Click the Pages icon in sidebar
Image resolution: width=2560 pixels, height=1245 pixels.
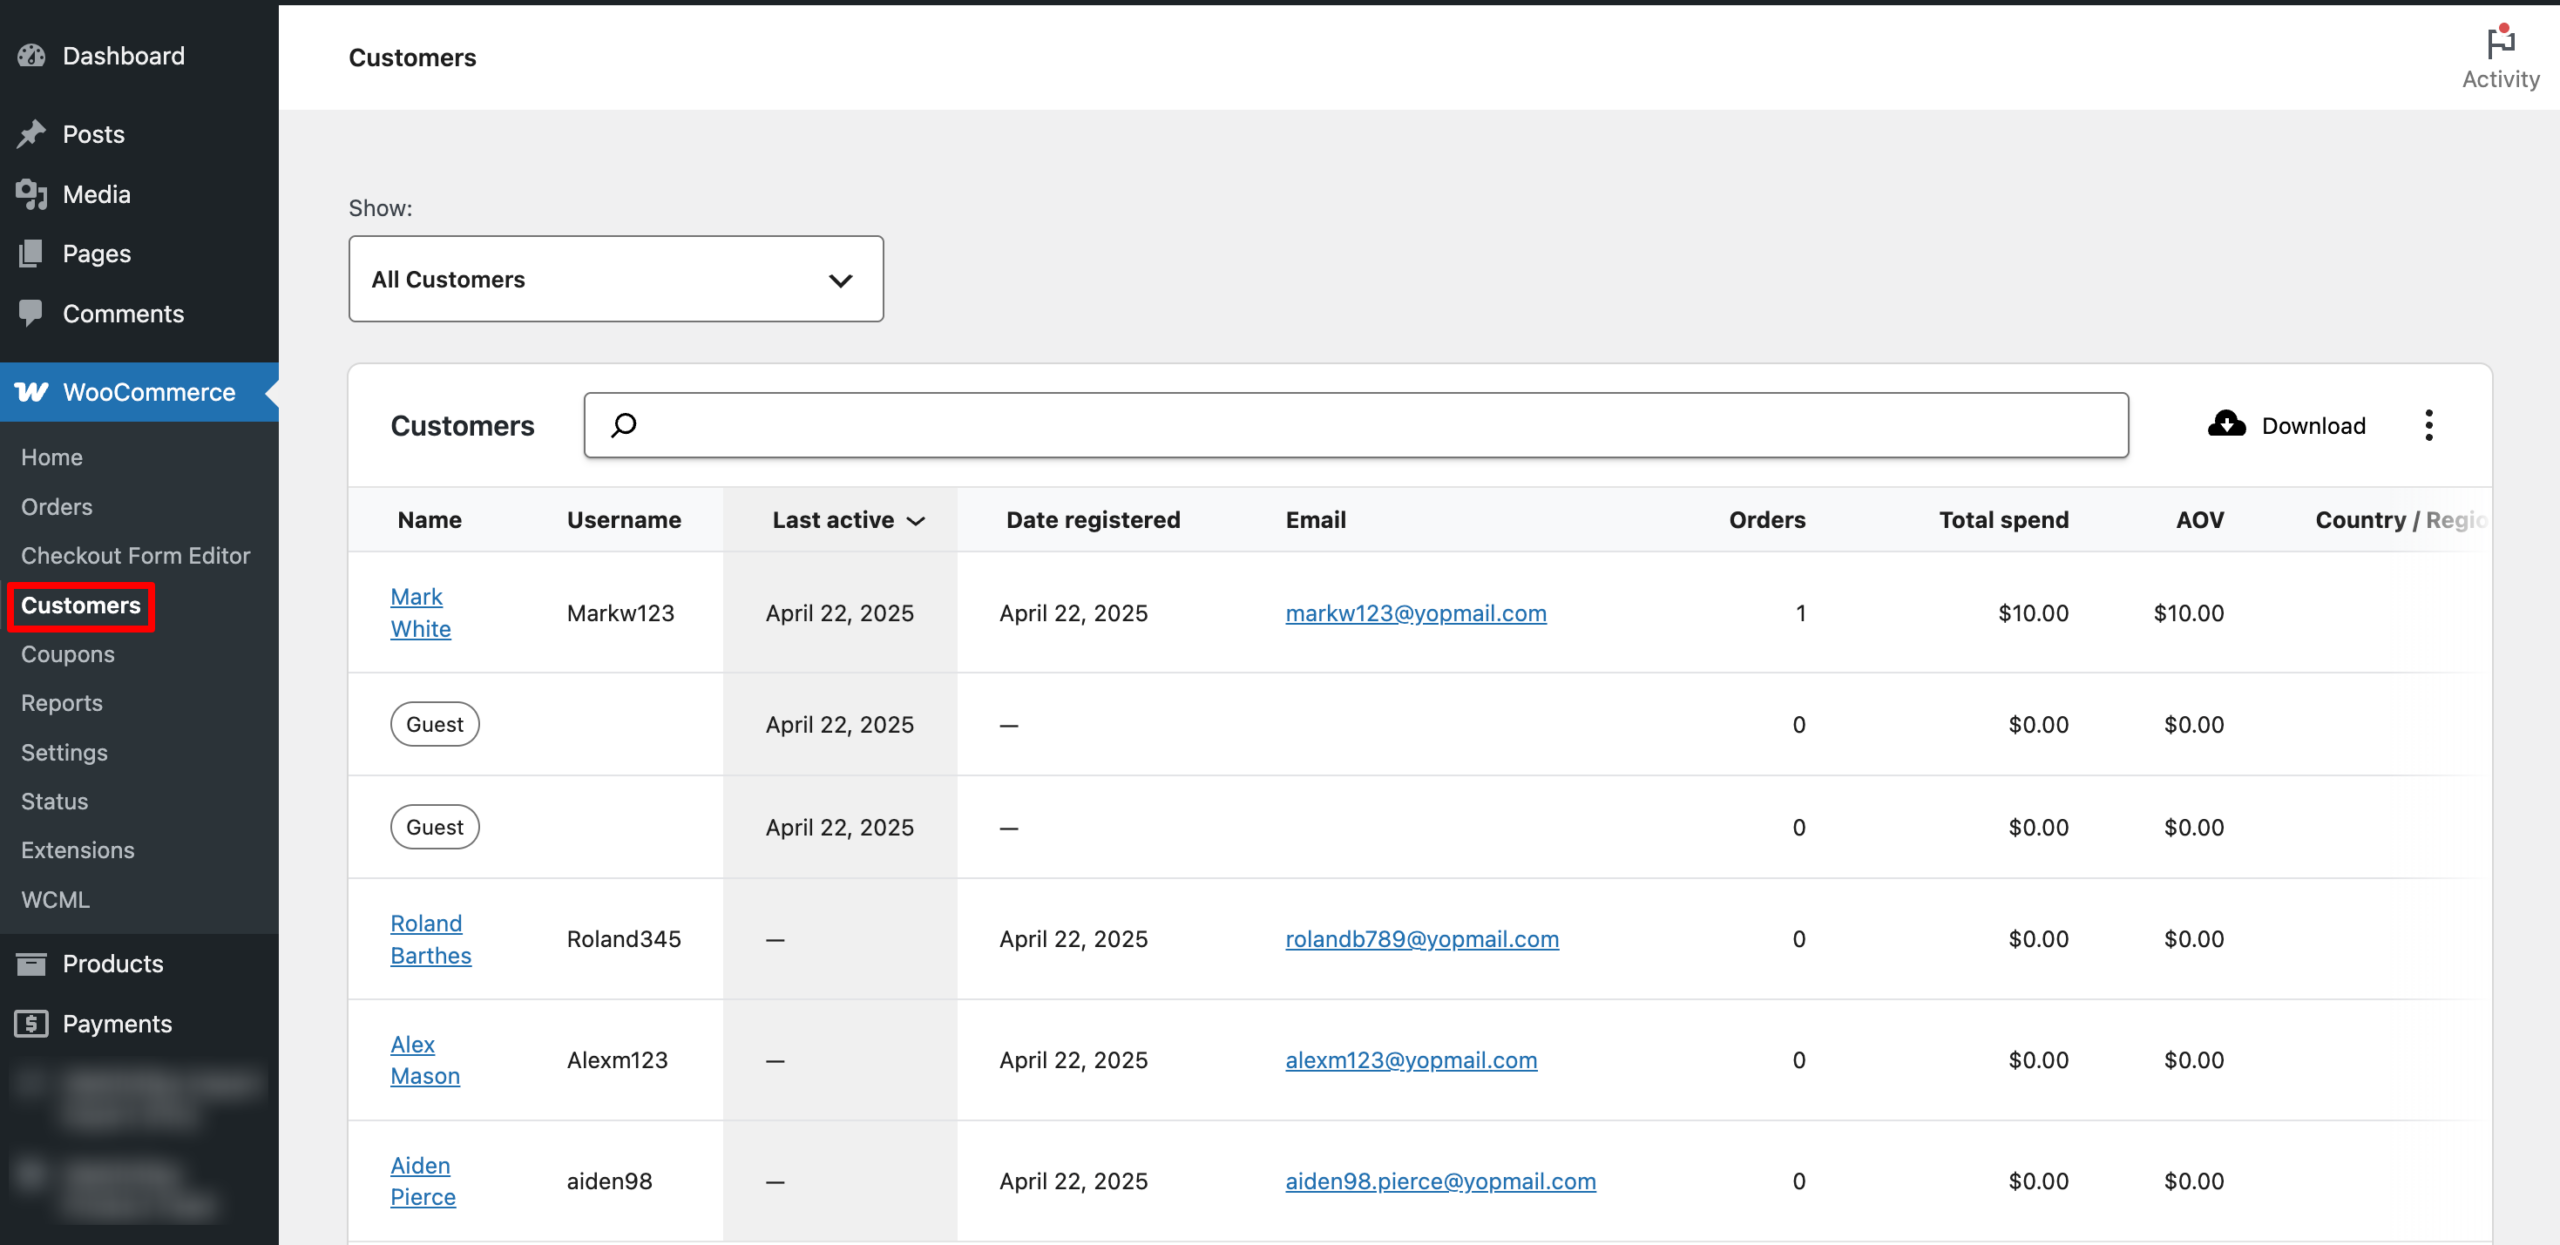(x=31, y=253)
